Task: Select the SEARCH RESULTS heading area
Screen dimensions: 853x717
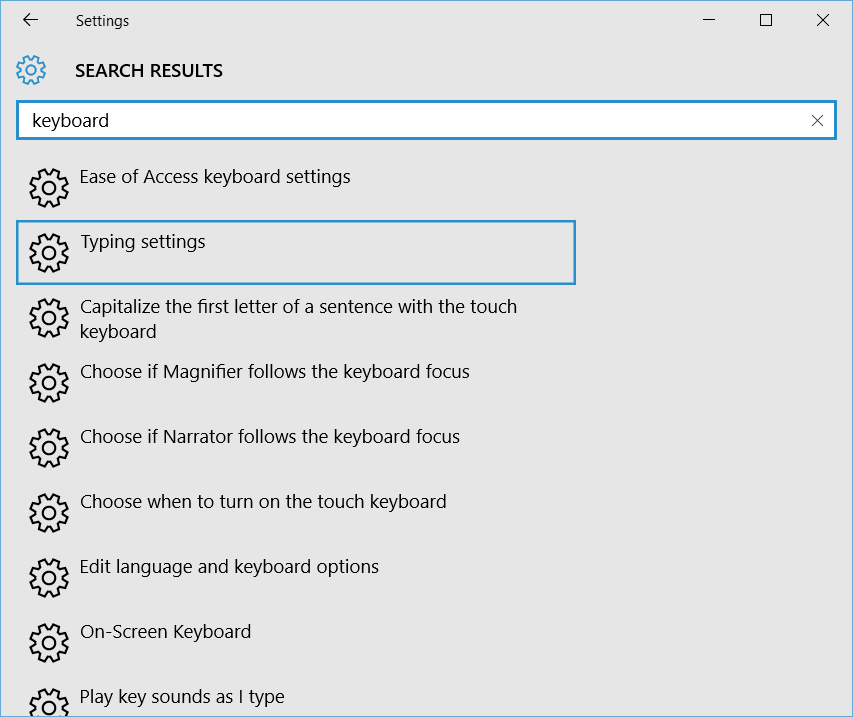Action: click(148, 70)
